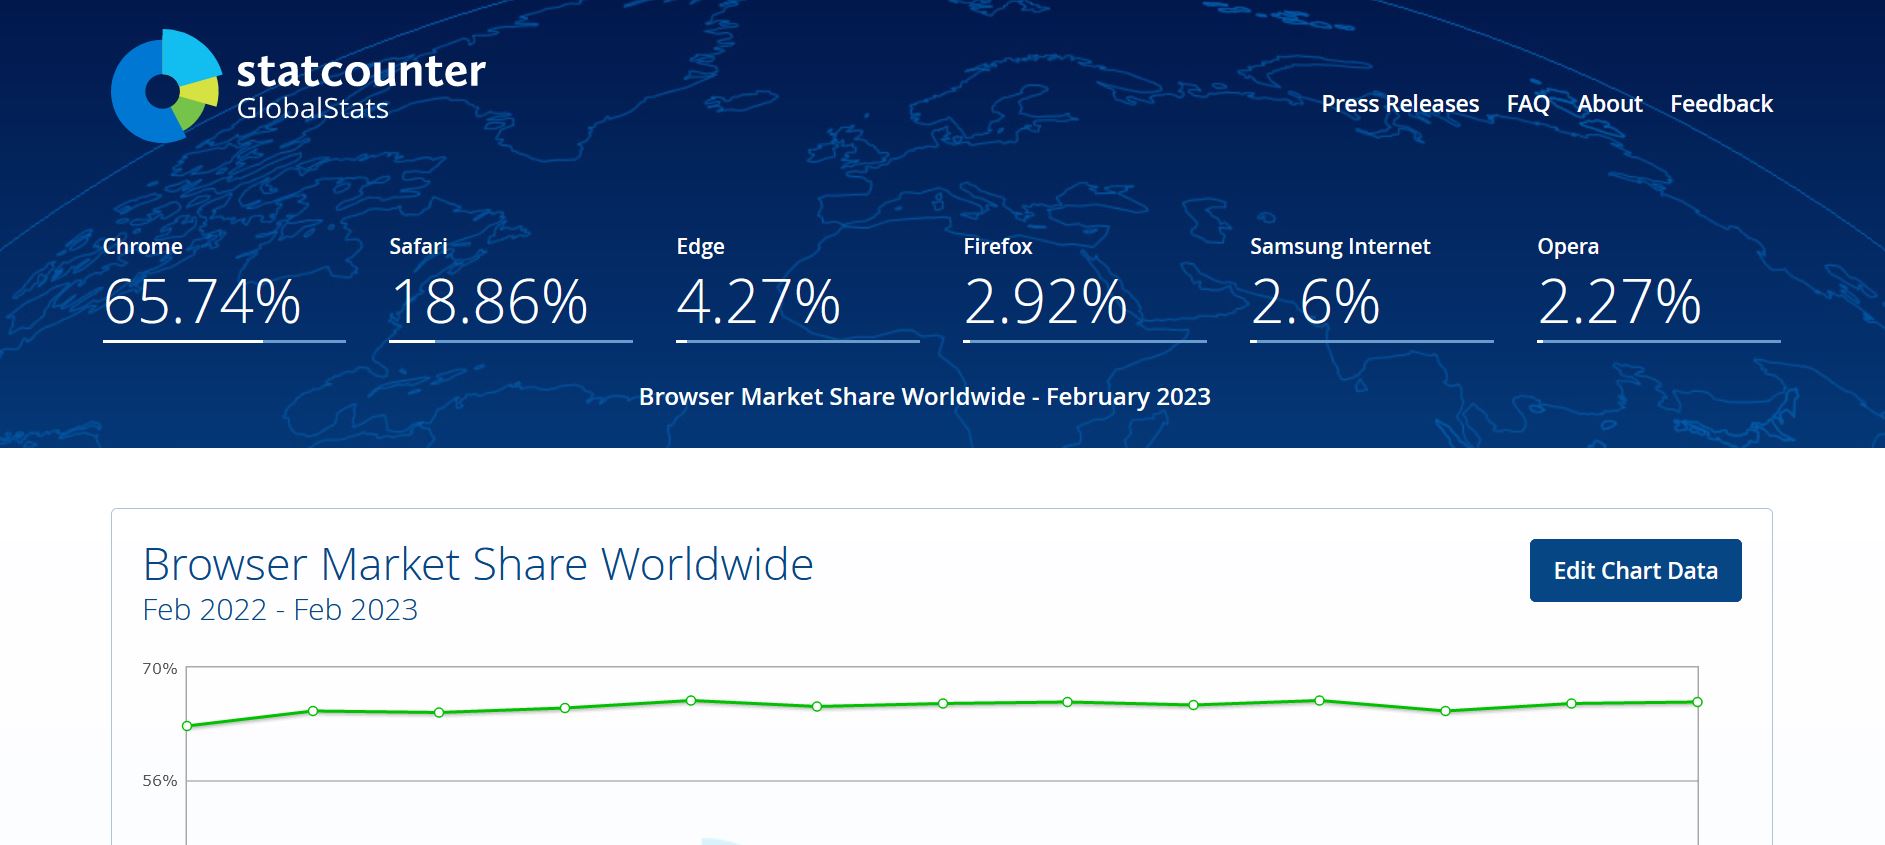Open the Press Releases page

(1399, 104)
